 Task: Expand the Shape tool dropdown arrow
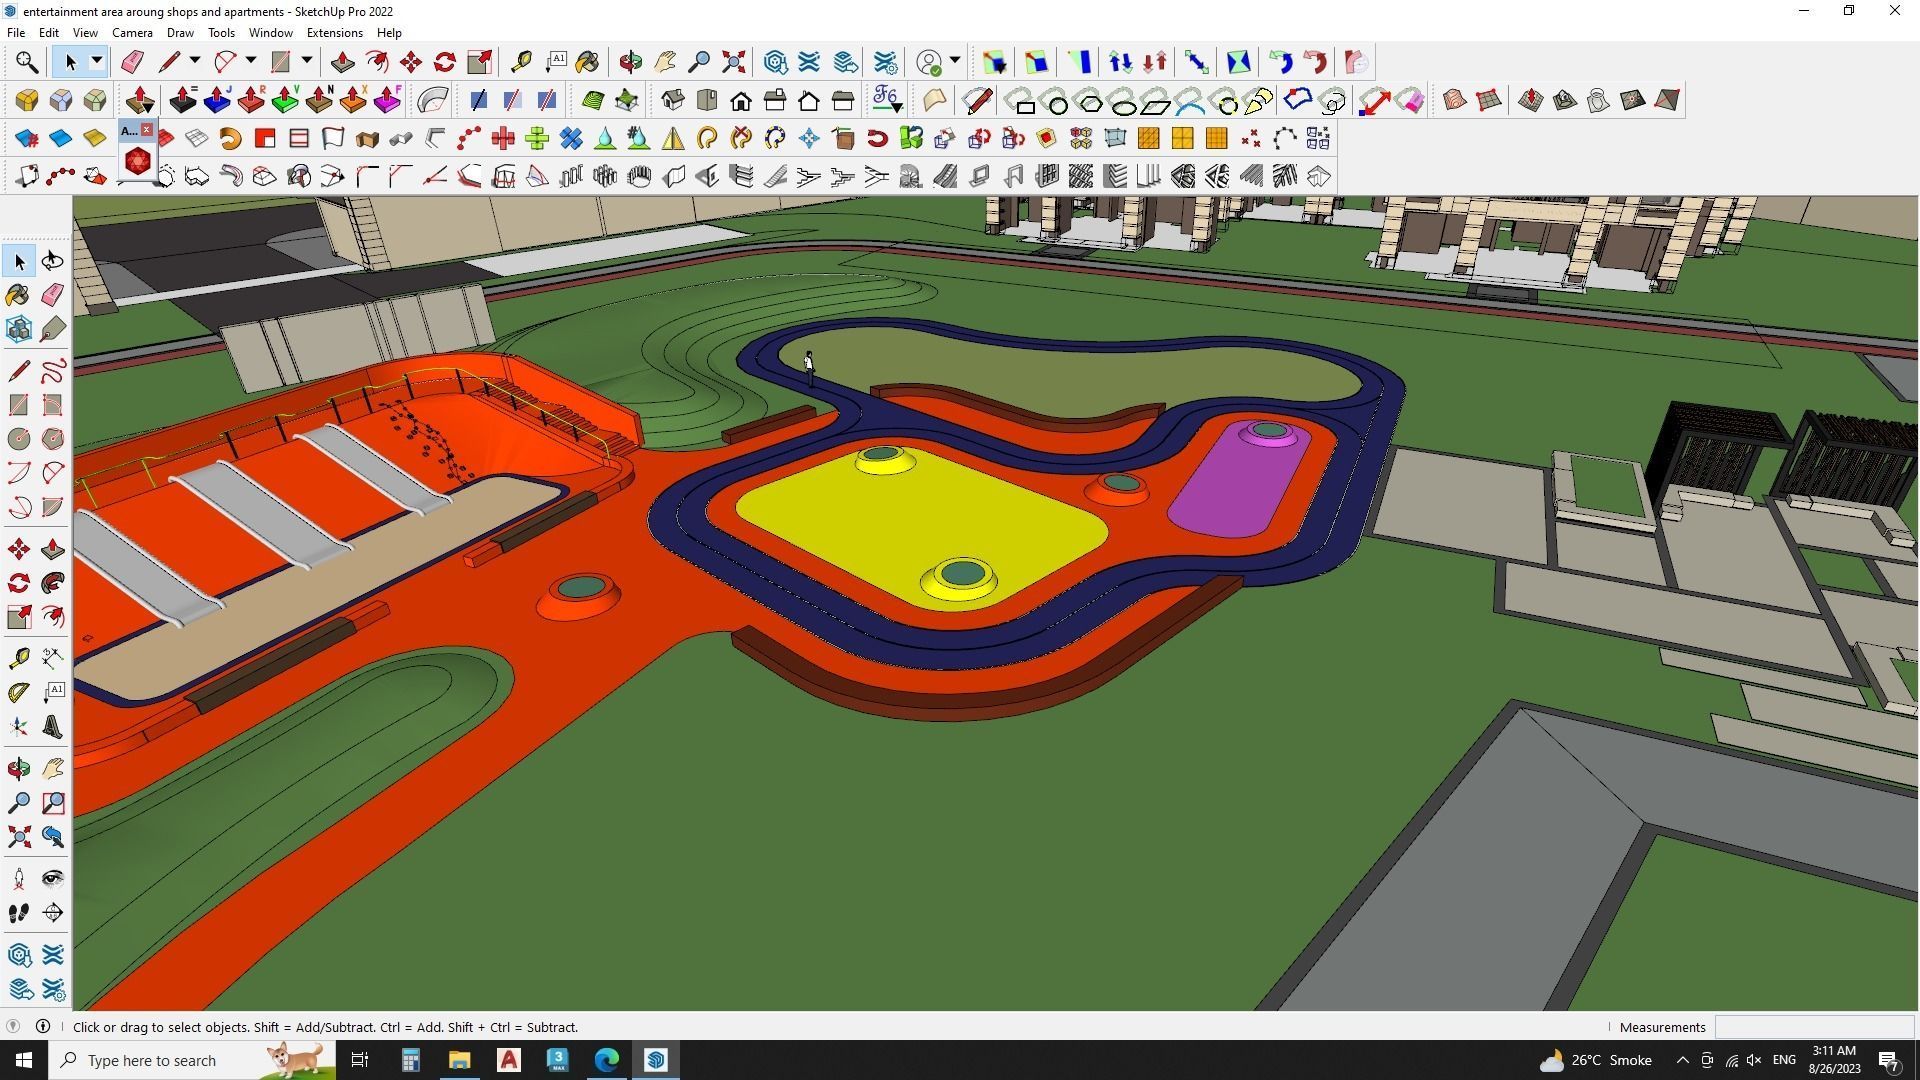click(307, 62)
